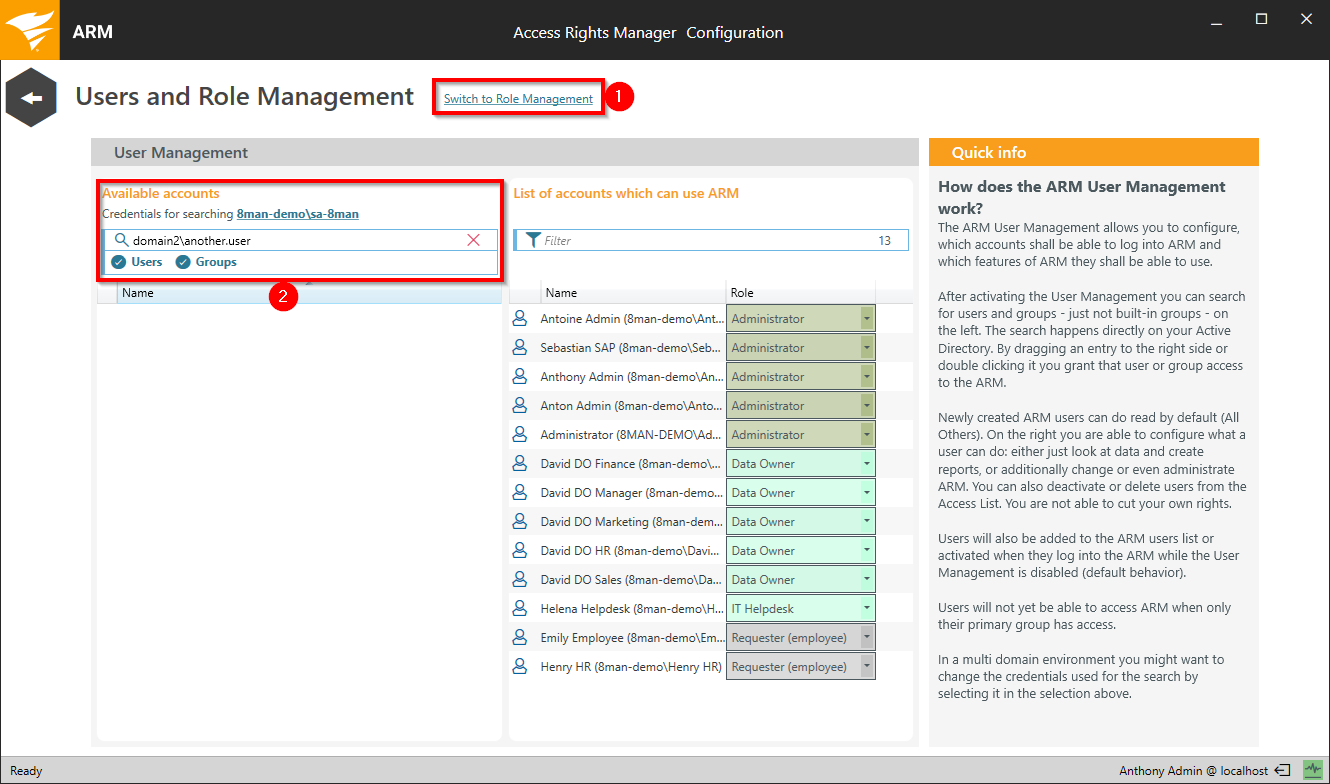Viewport: 1330px width, 784px height.
Task: Click the Ready status bar text
Action: coord(26,771)
